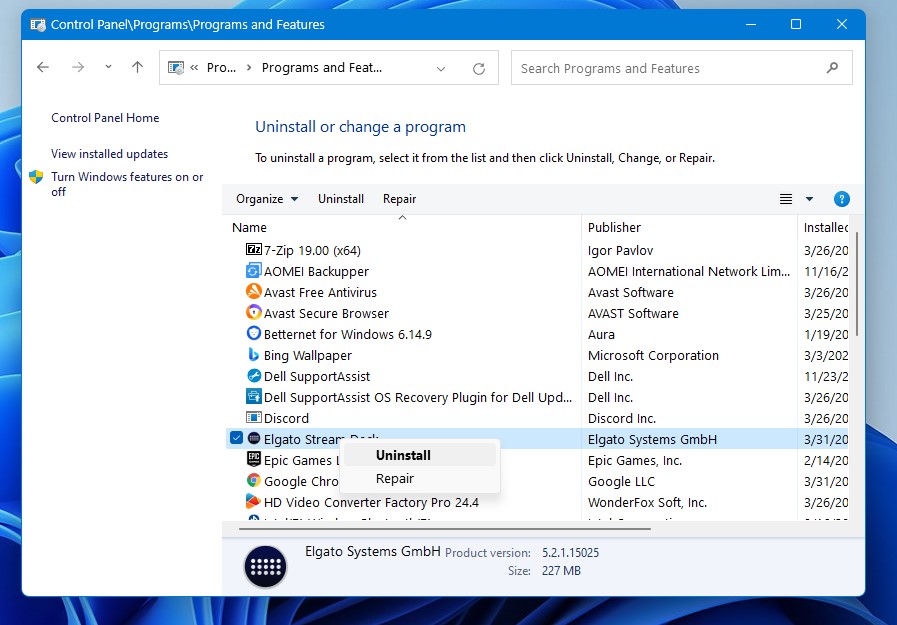Click the Elgato Systems GmbH publisher cell

click(652, 439)
